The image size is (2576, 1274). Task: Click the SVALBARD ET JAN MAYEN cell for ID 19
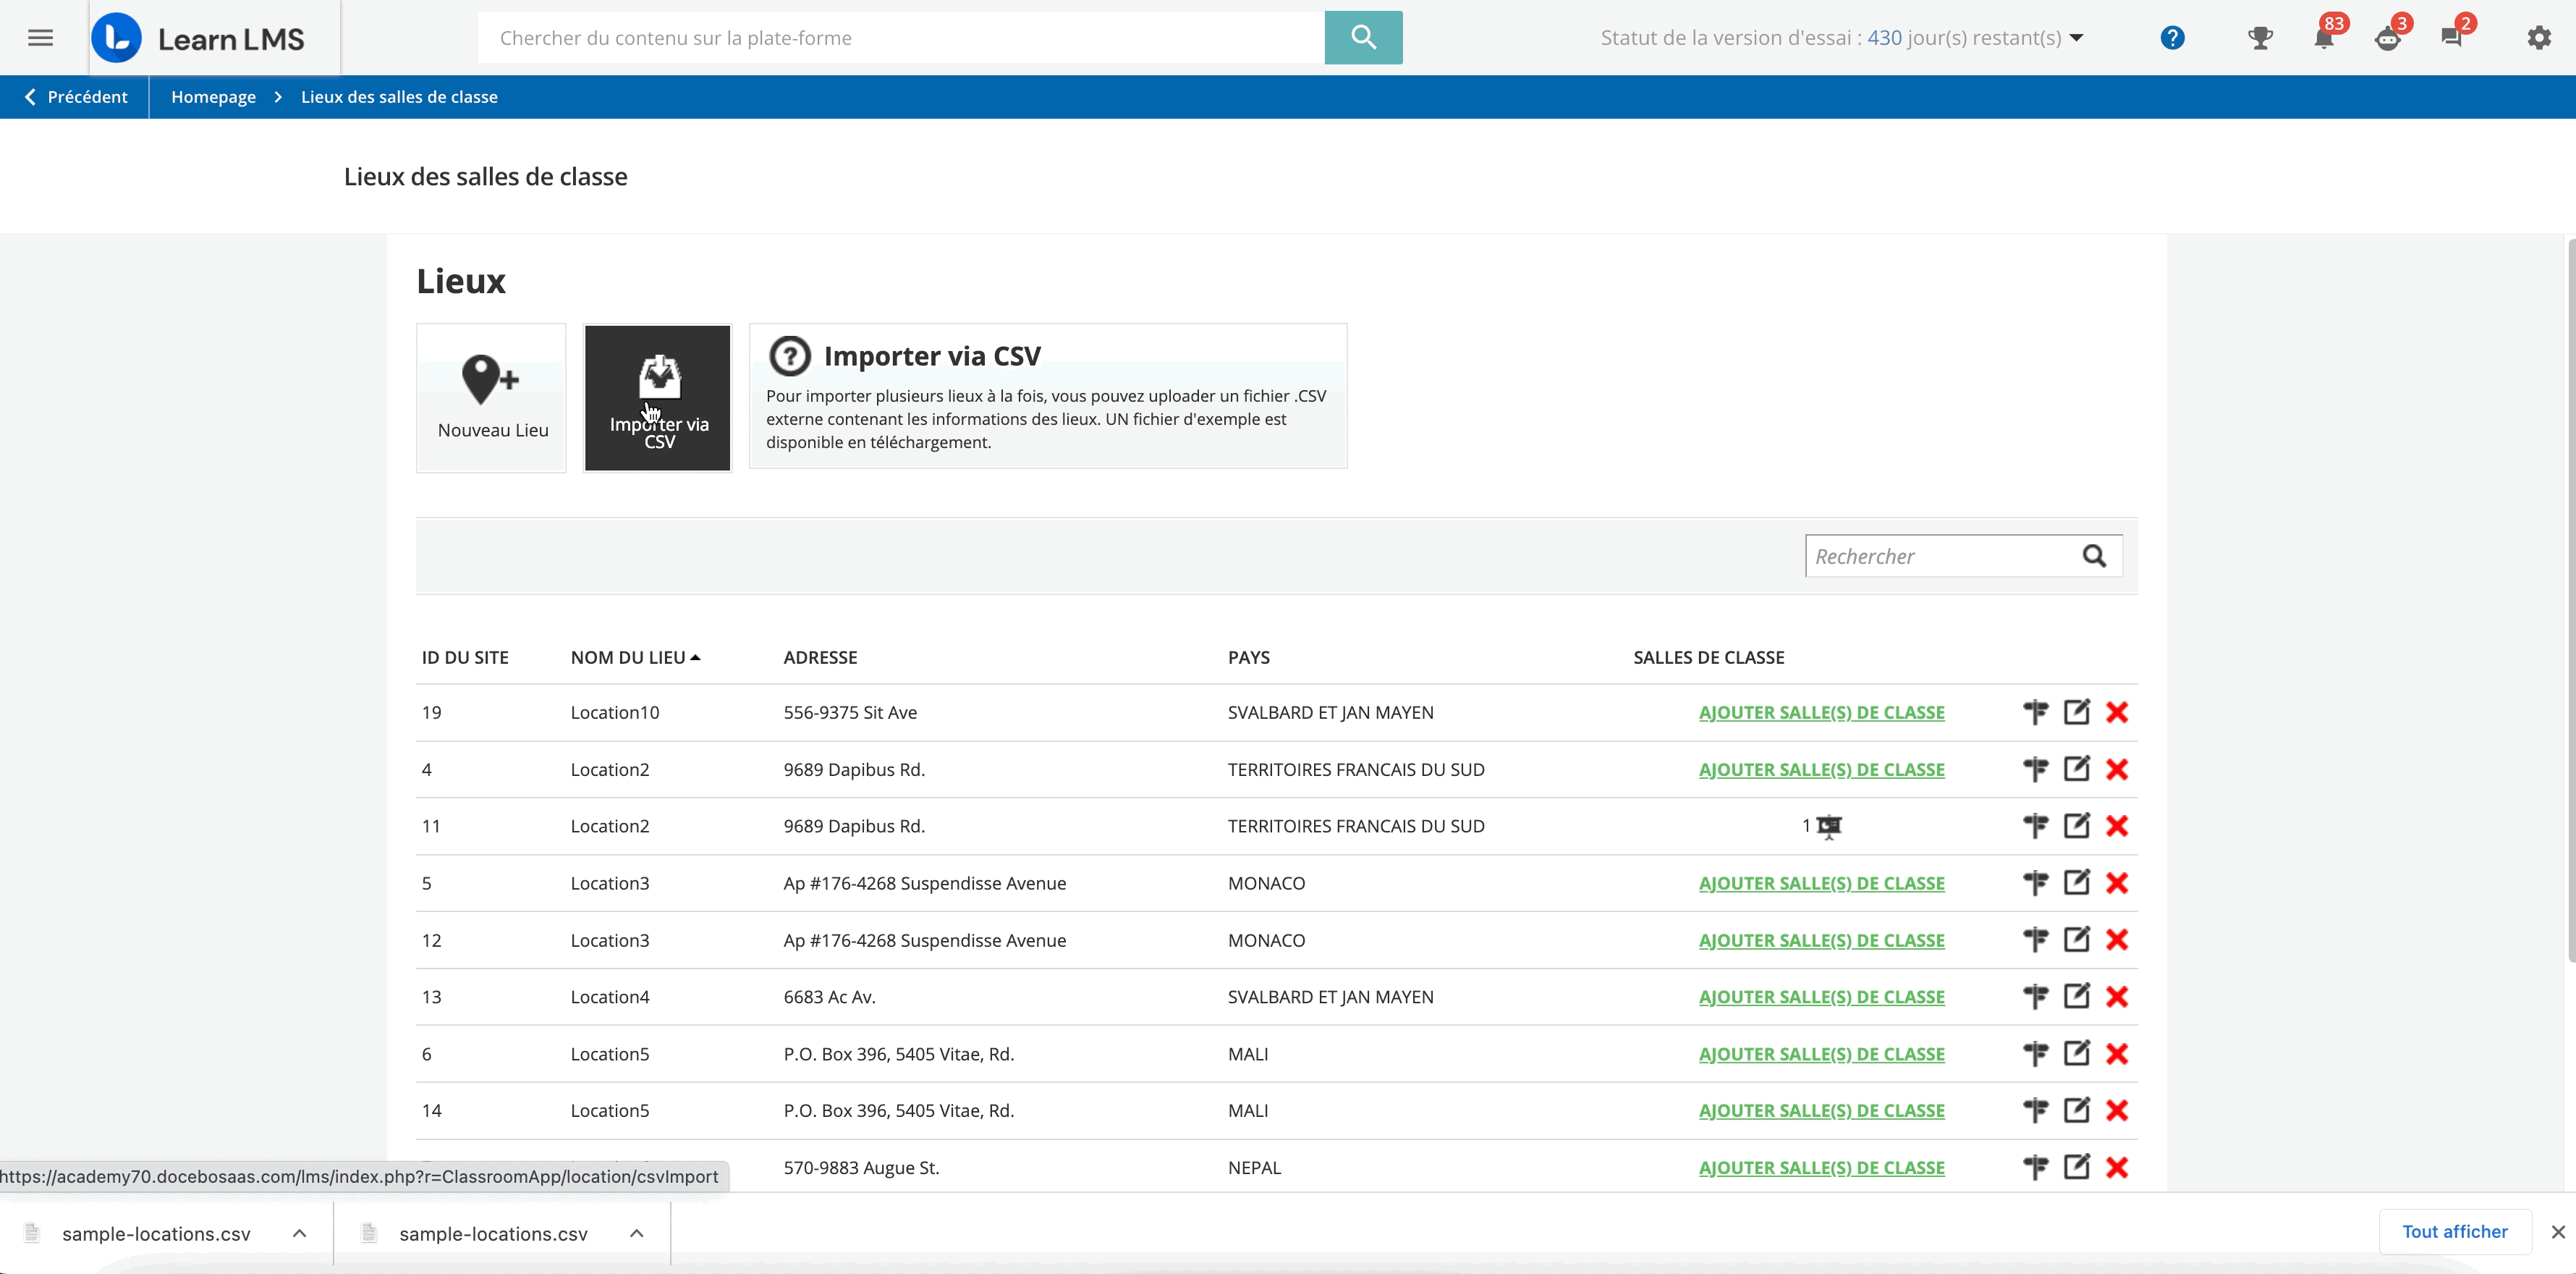tap(1330, 712)
